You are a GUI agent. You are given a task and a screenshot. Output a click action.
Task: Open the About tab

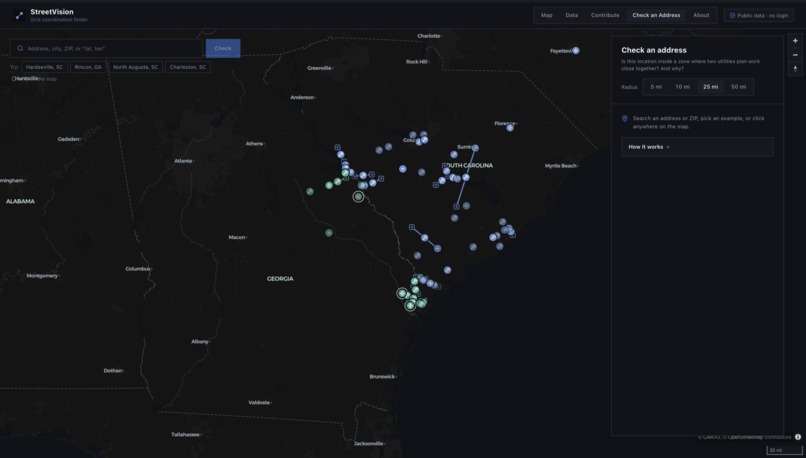click(x=701, y=15)
